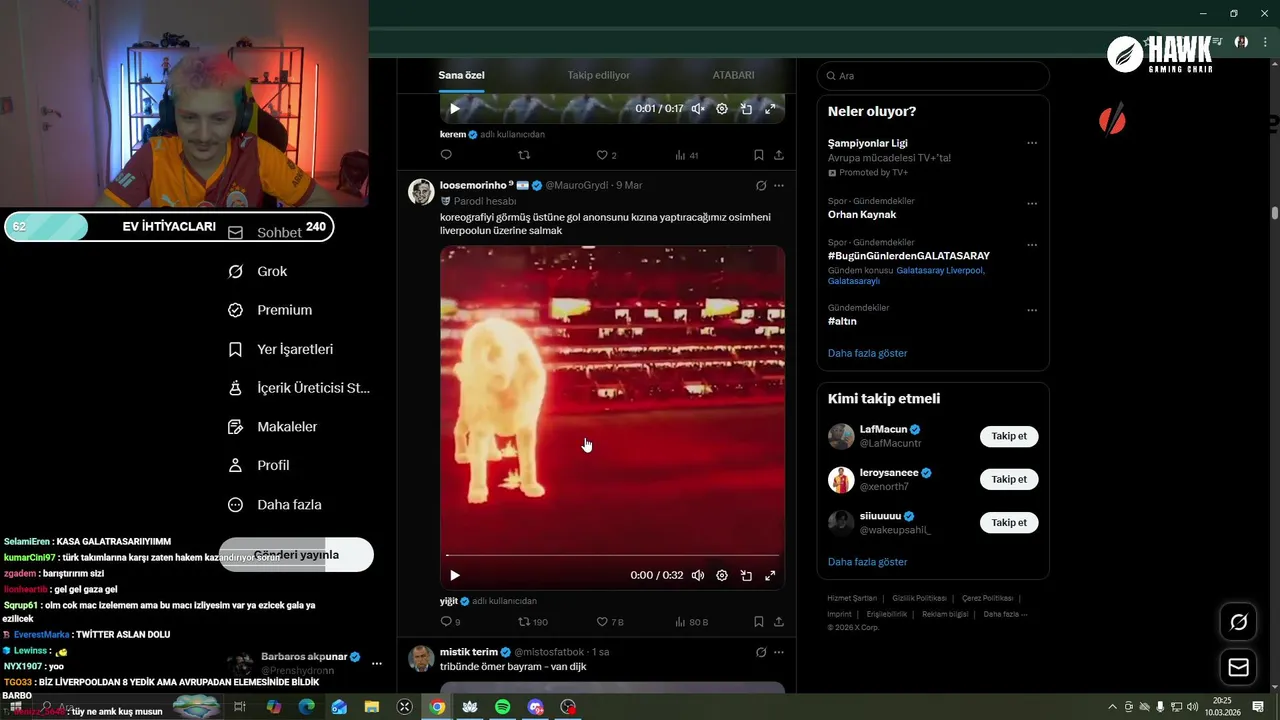Open floating messages envelope button

[x=1238, y=667]
